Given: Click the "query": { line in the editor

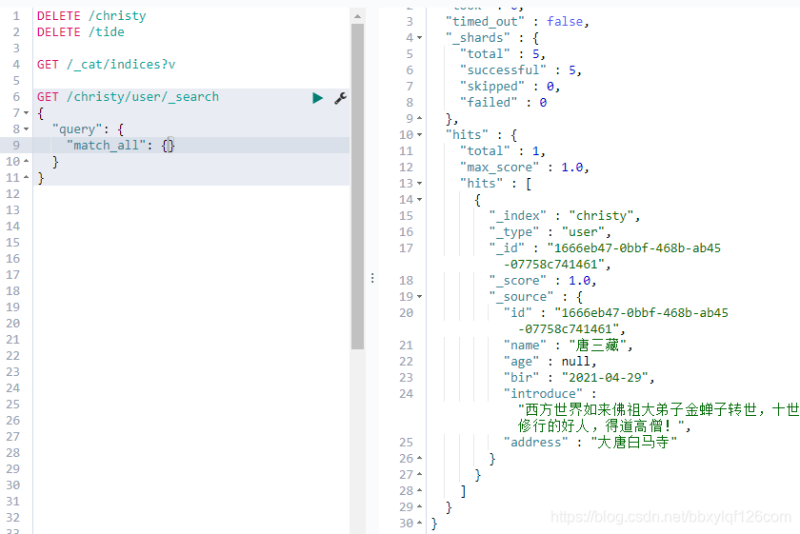Looking at the screenshot, I should 88,129.
